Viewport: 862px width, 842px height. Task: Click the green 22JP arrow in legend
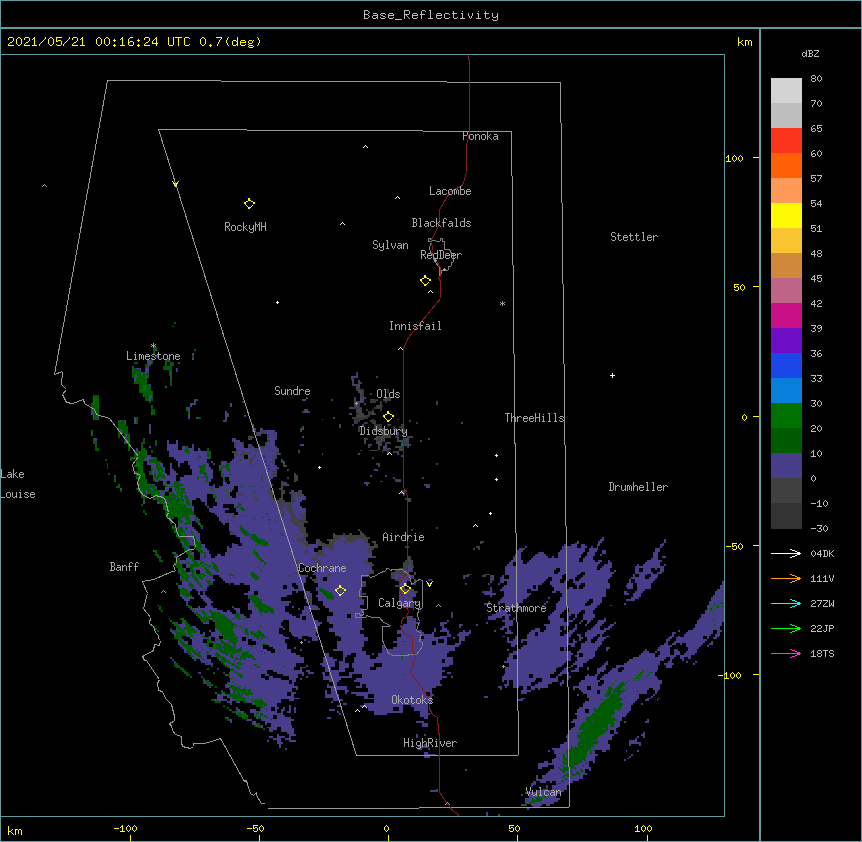pyautogui.click(x=786, y=628)
